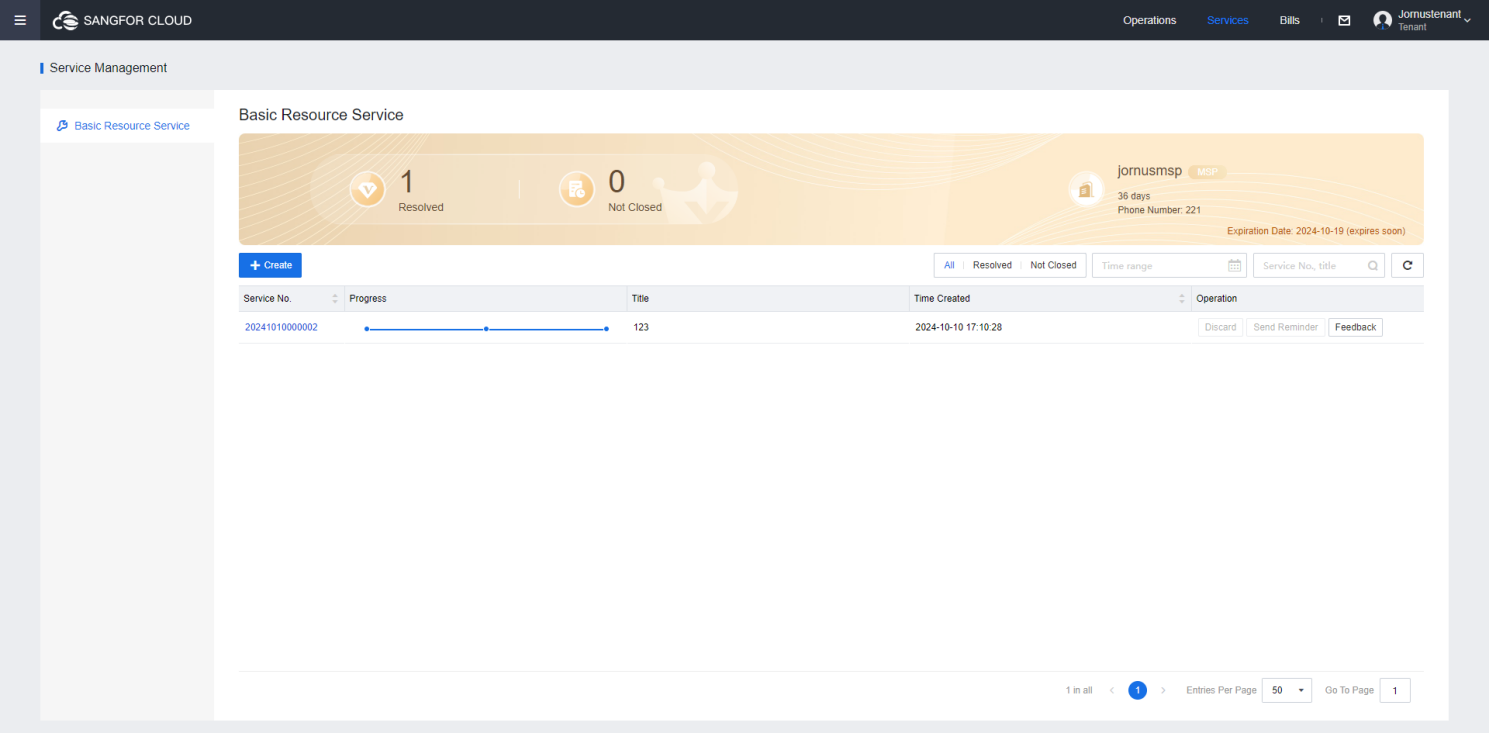The height and width of the screenshot is (733, 1489).
Task: Give Feedback on the ticket
Action: (1355, 327)
